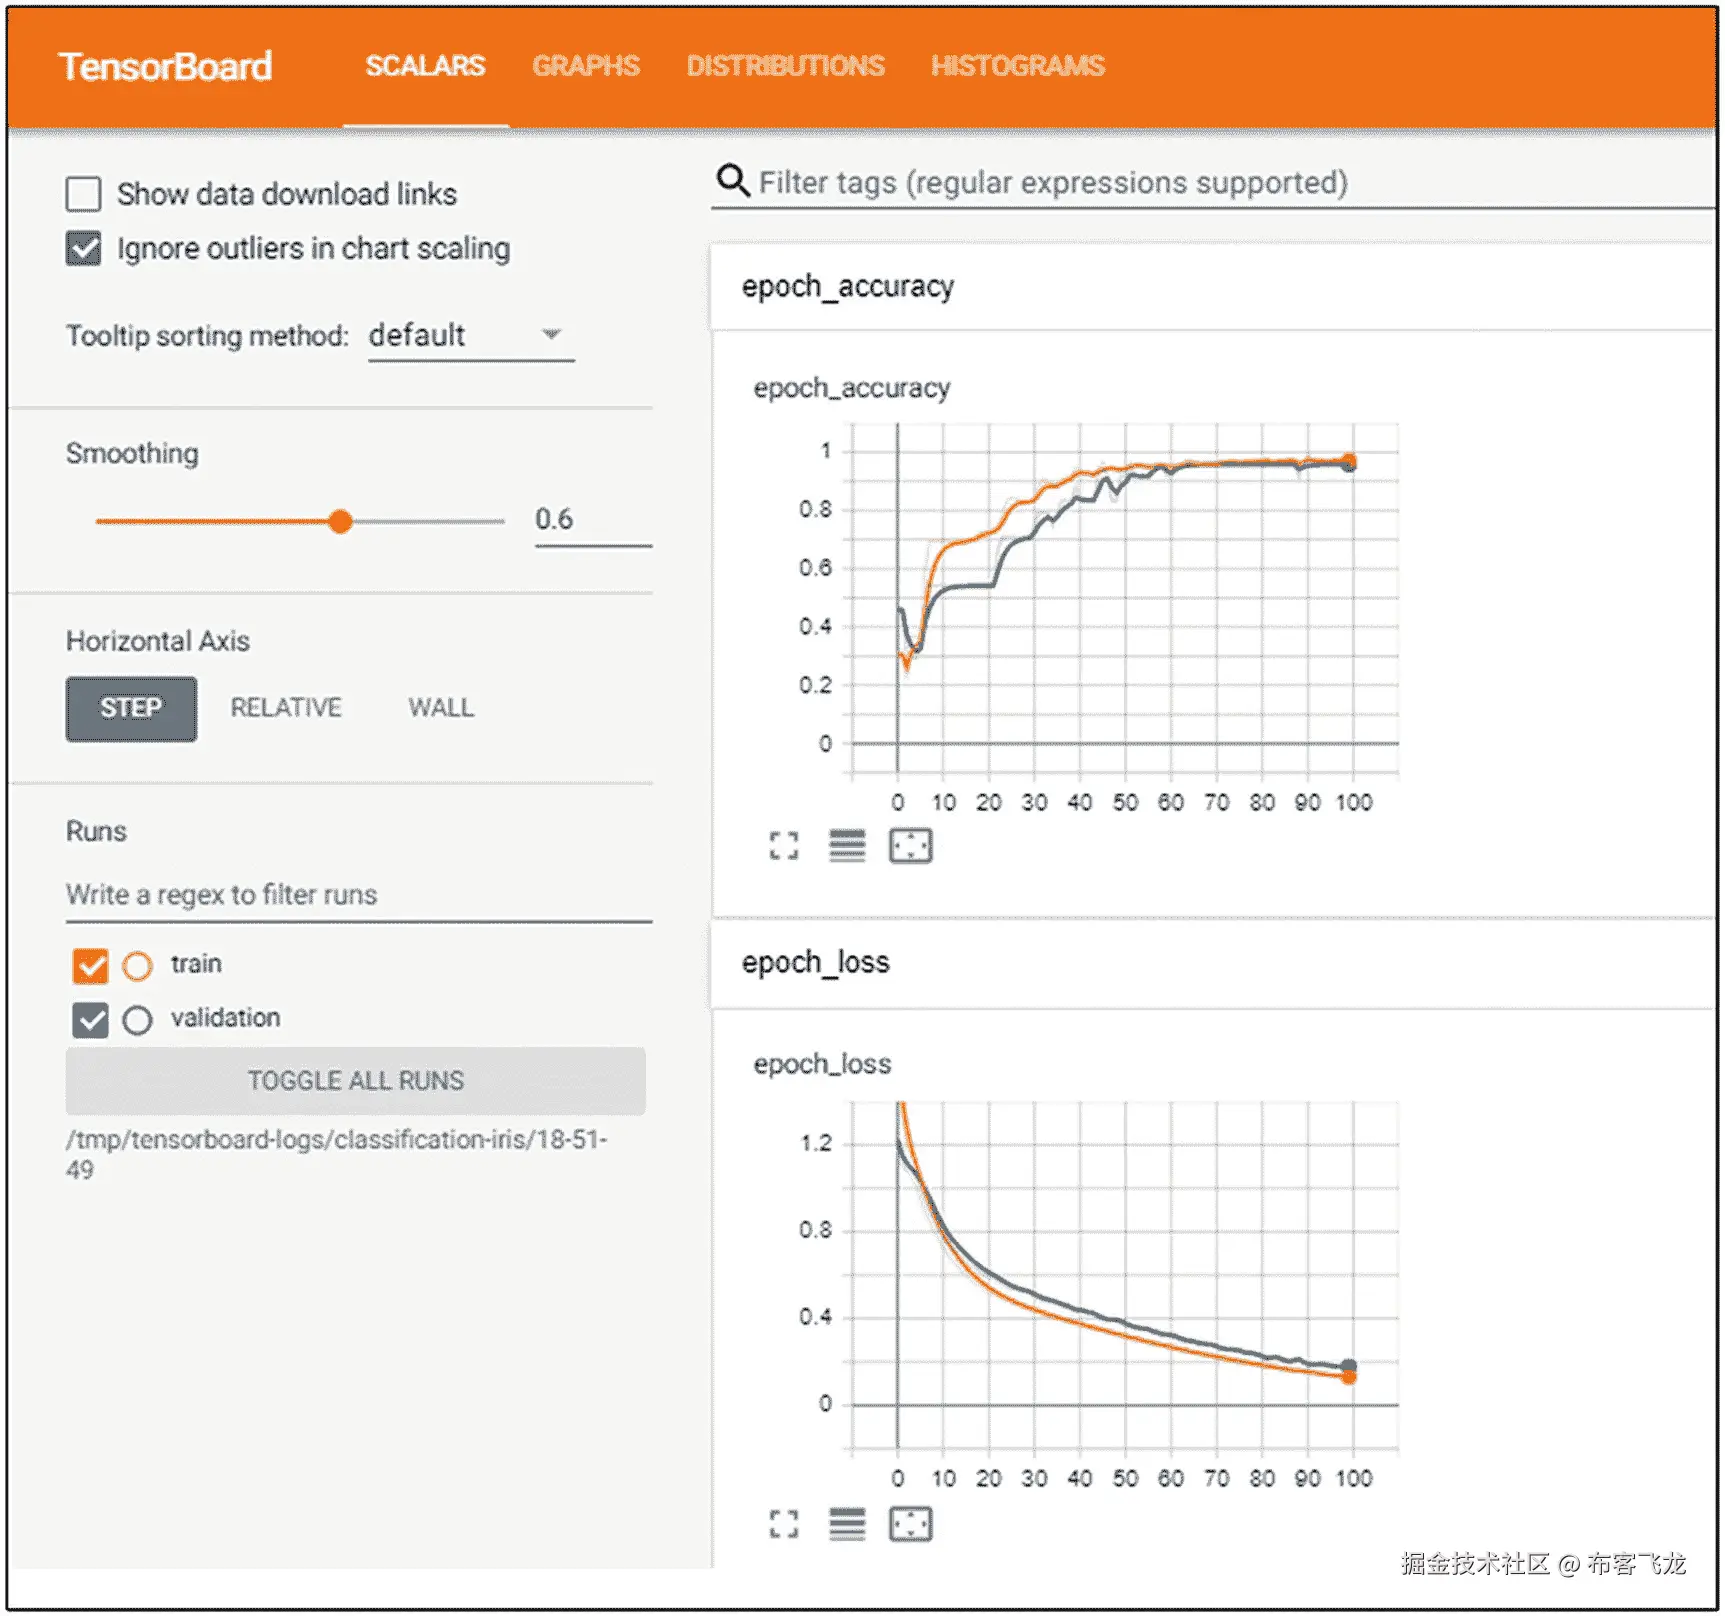Toggle y-axis log scale on epoch_loss chart
The image size is (1725, 1616).
(x=847, y=1524)
